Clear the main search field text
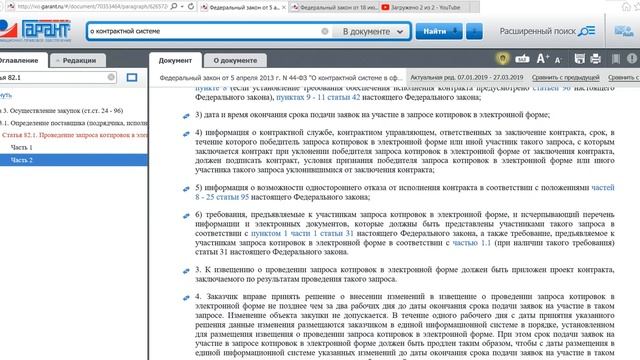The width and height of the screenshot is (640, 360). click(324, 31)
